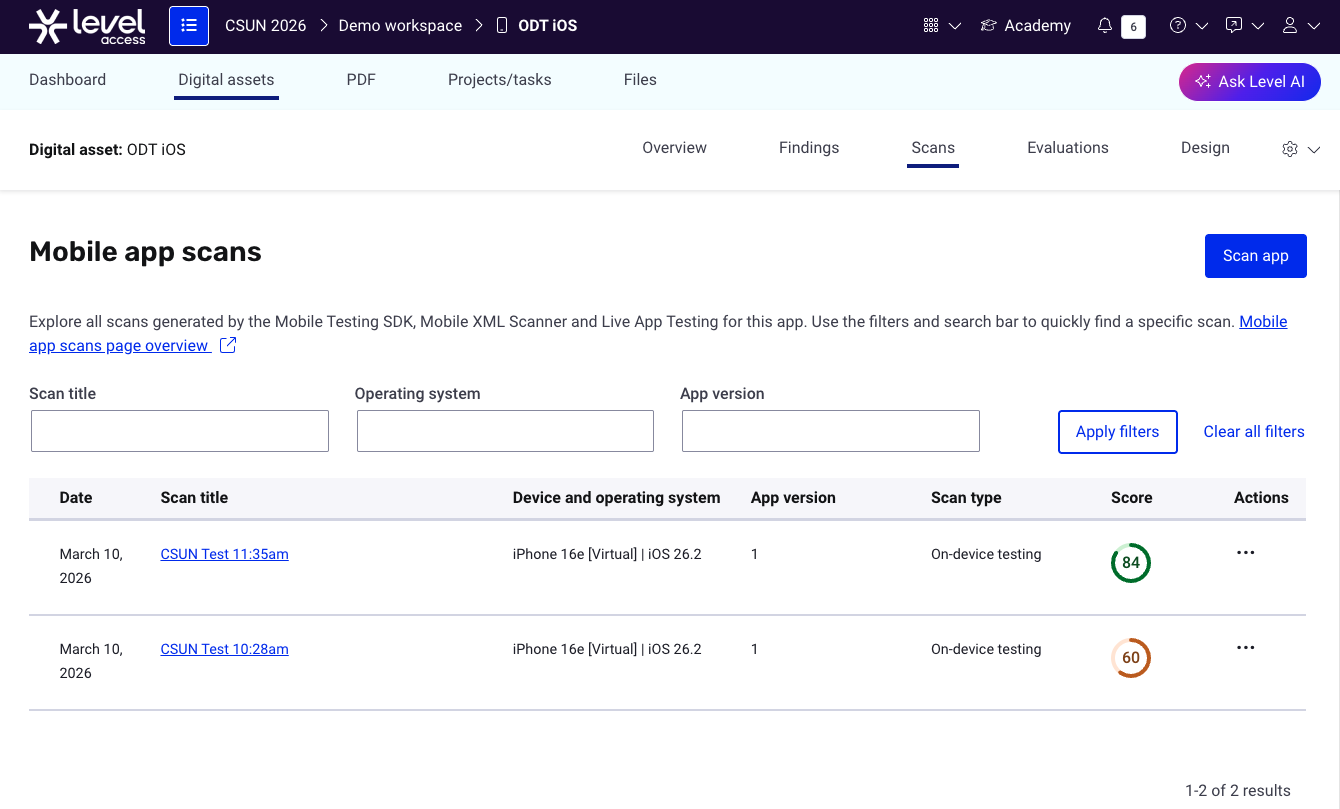Screen dimensions: 1340x809
Task: Select the Digital assets tab
Action: pyautogui.click(x=226, y=80)
